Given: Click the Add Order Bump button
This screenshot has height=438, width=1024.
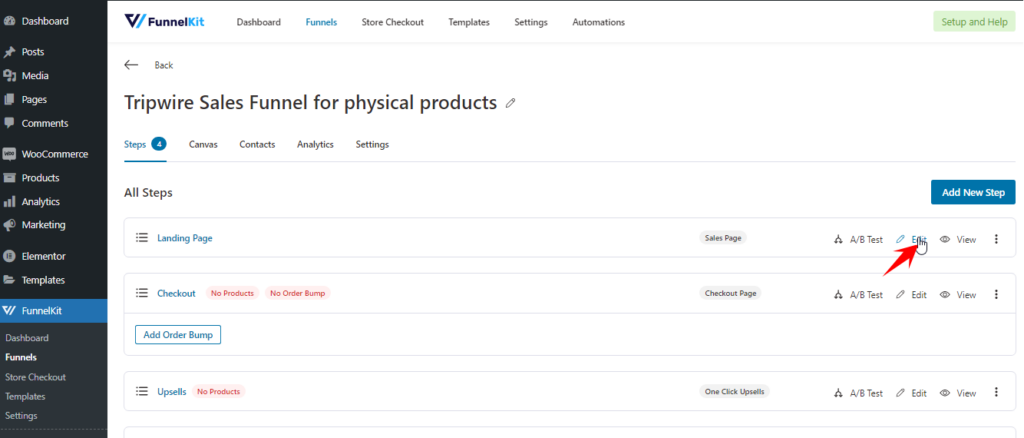Looking at the screenshot, I should tap(178, 334).
